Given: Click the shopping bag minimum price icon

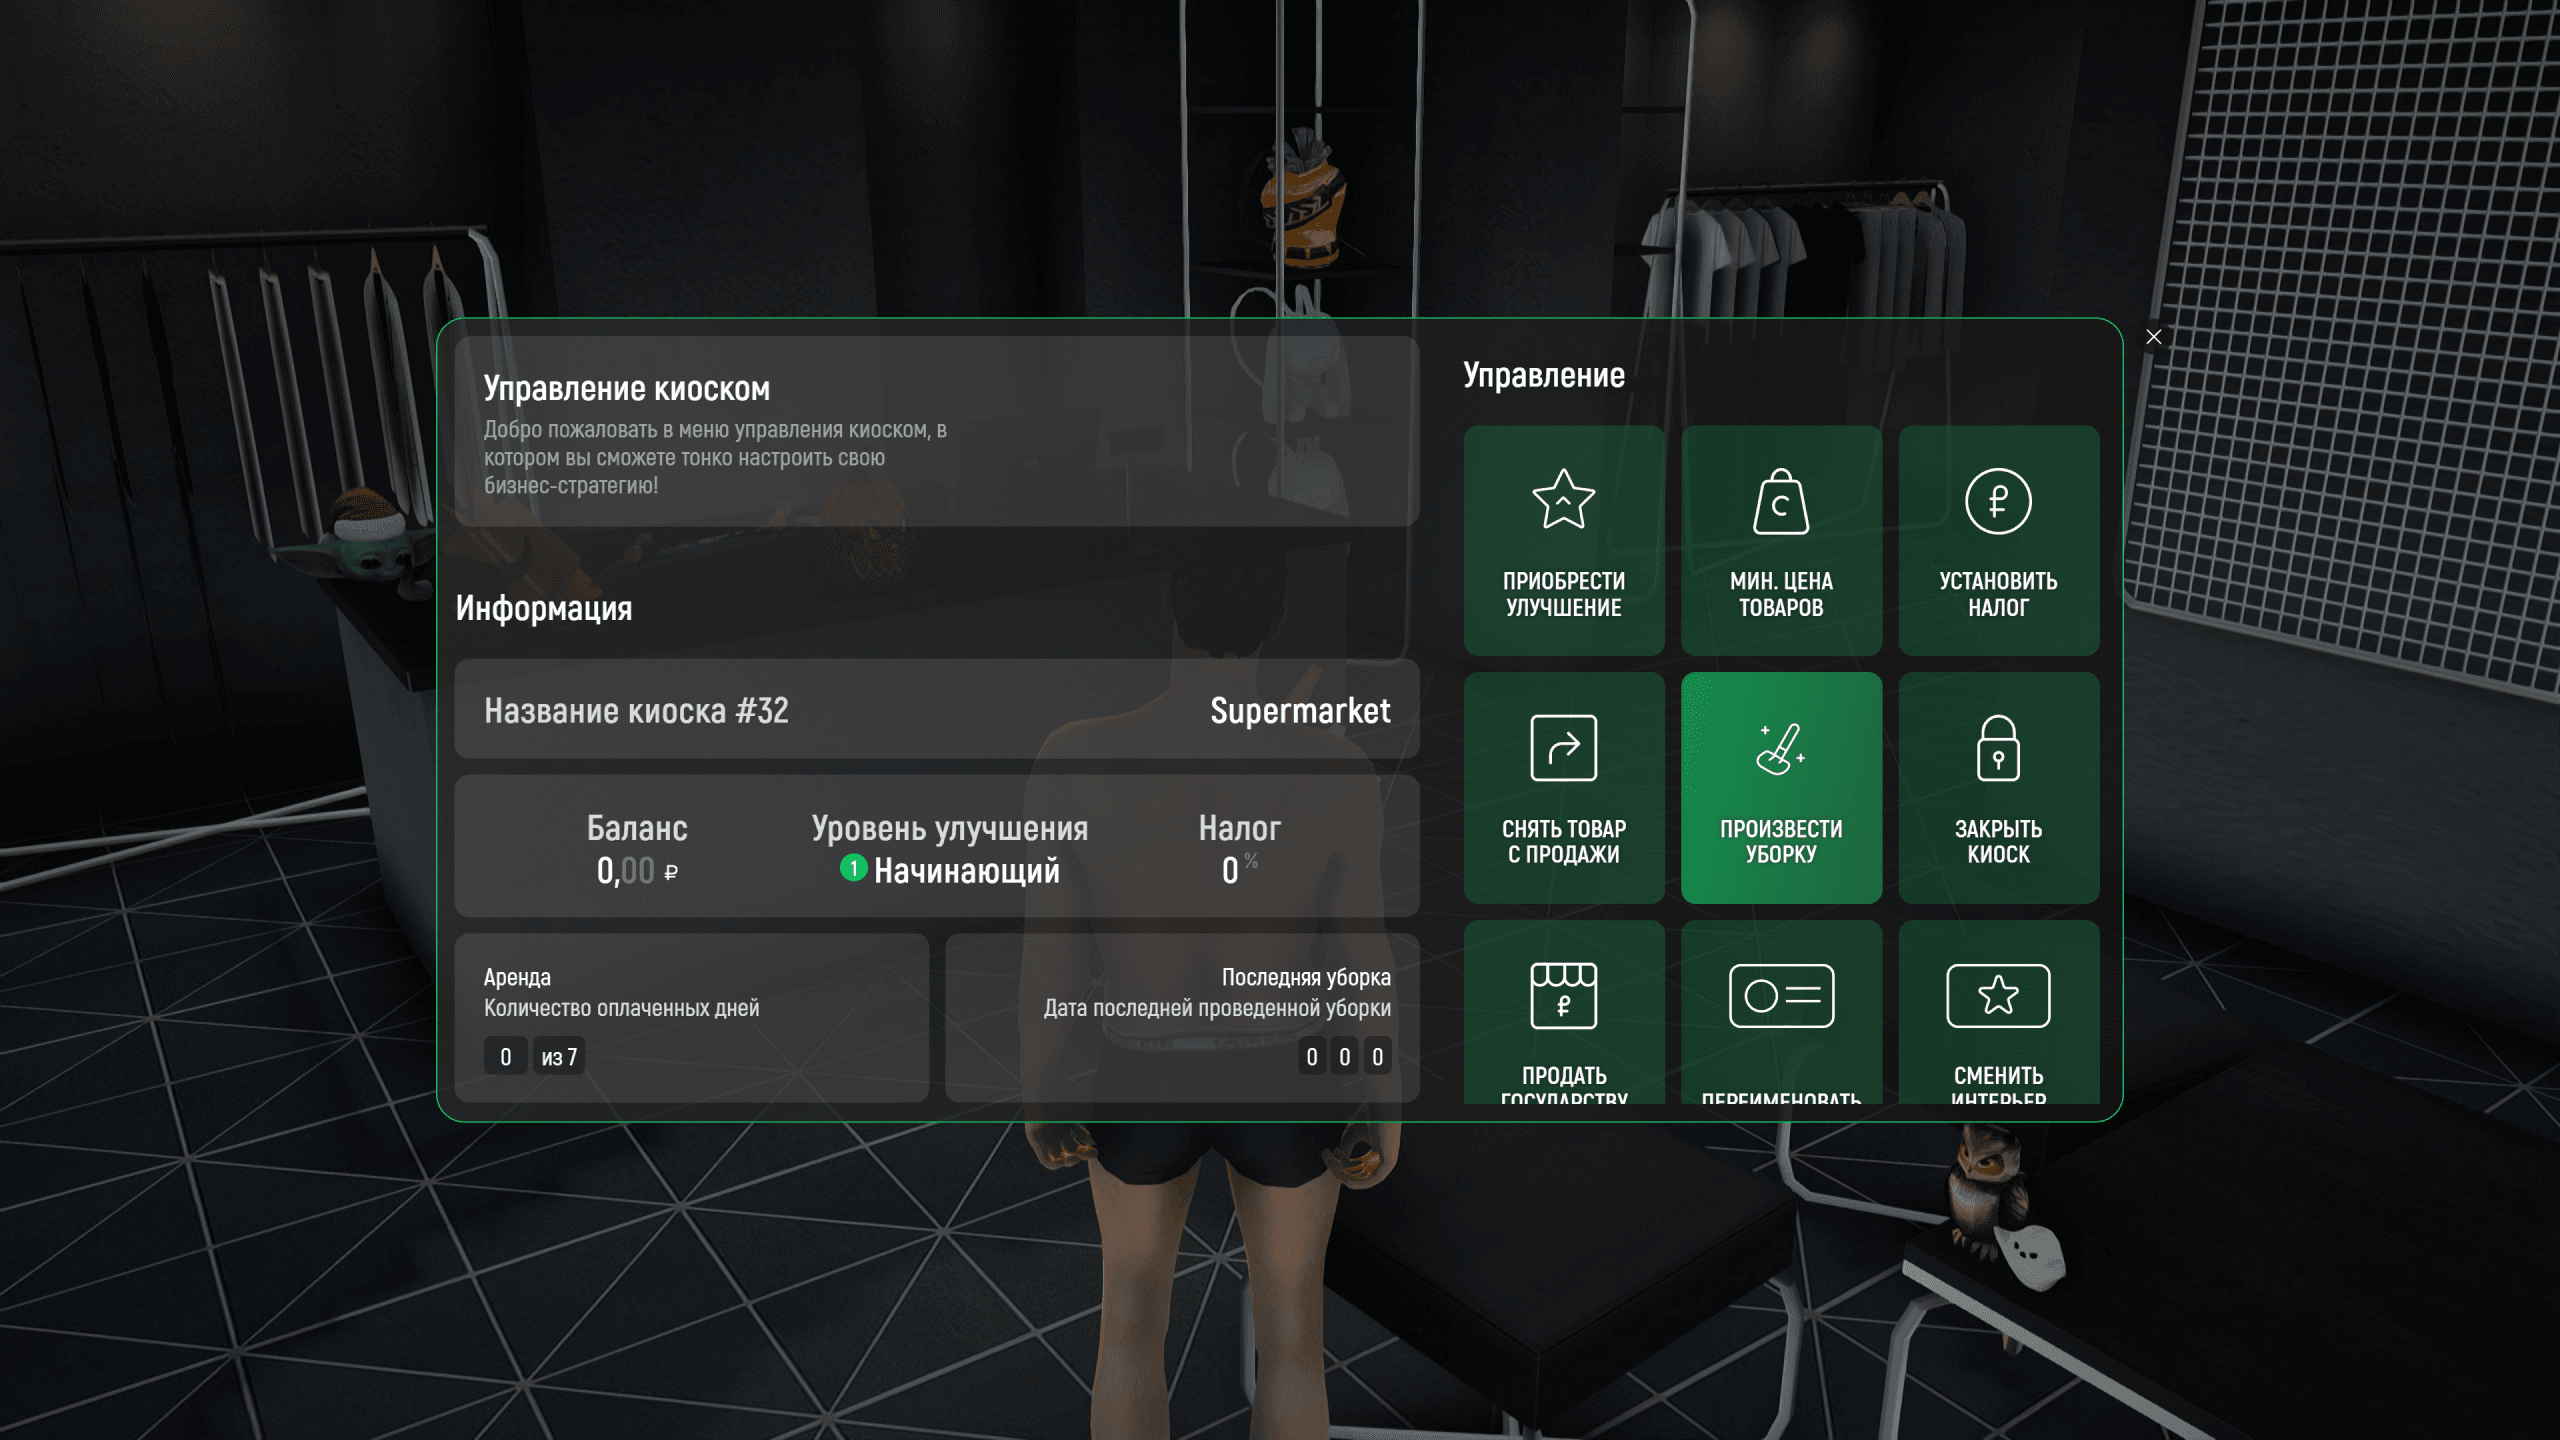Looking at the screenshot, I should pyautogui.click(x=1780, y=502).
